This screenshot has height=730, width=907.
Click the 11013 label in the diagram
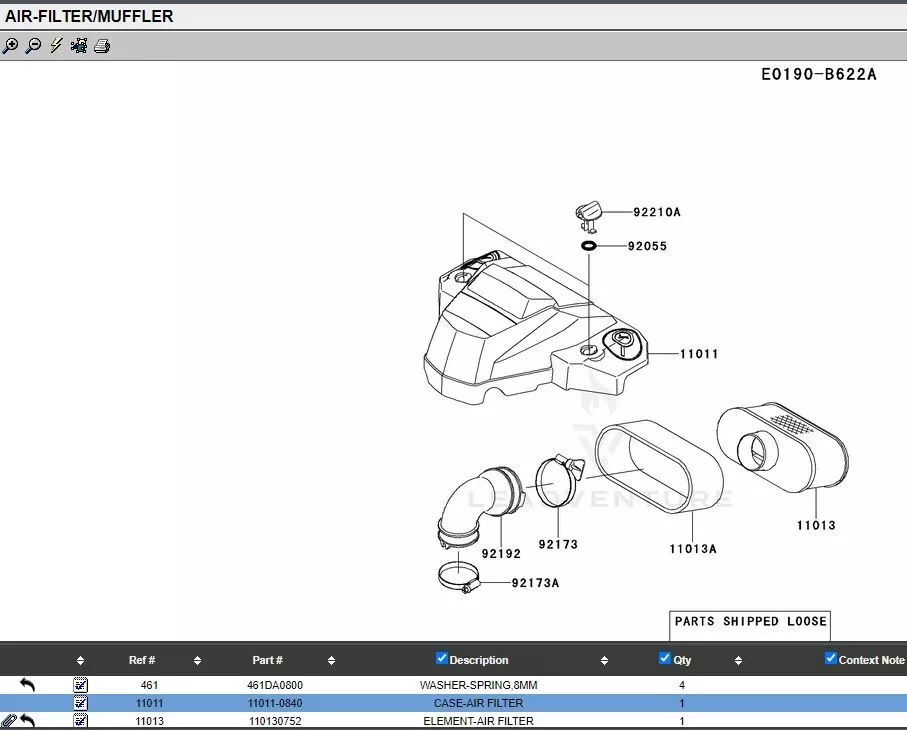[816, 525]
